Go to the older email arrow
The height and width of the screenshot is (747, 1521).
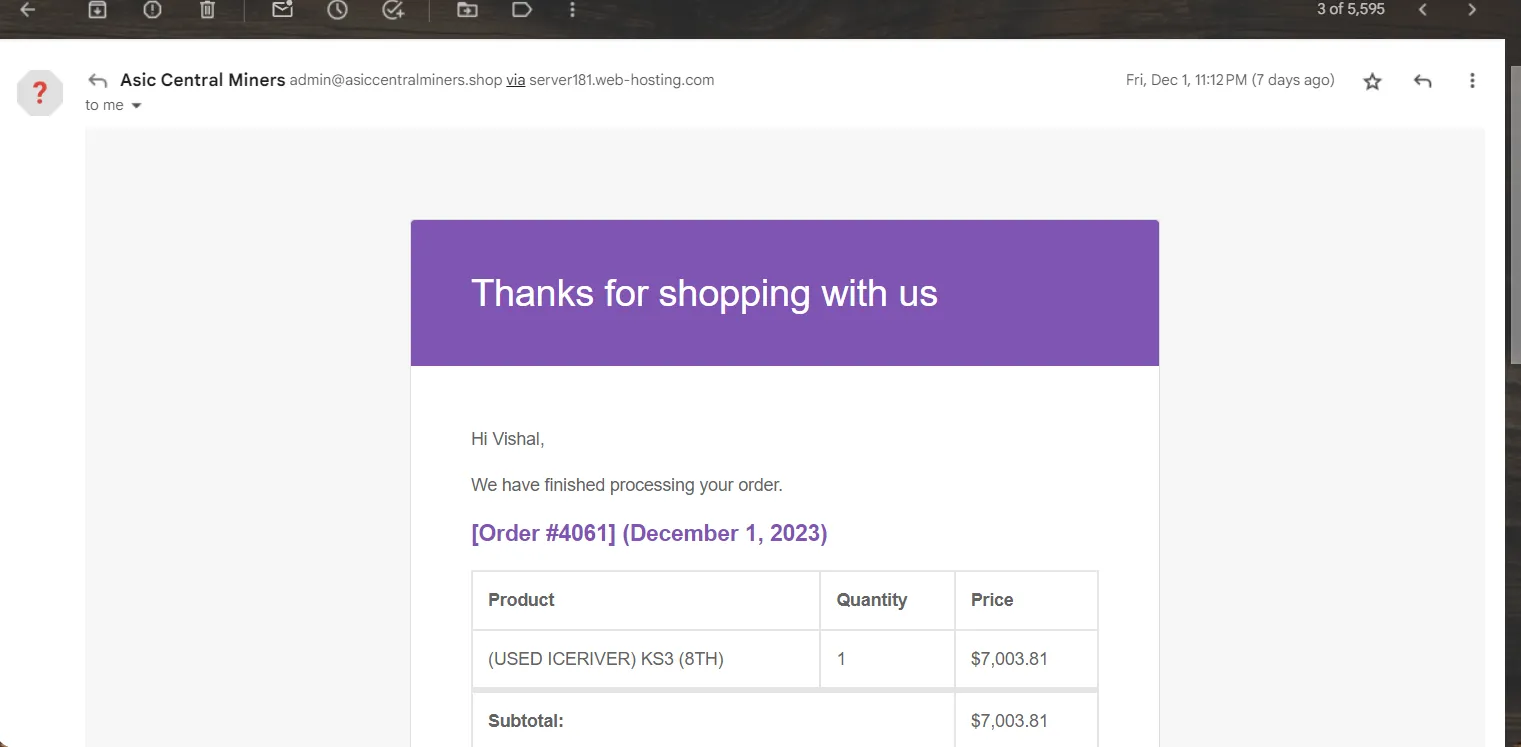coord(1472,10)
